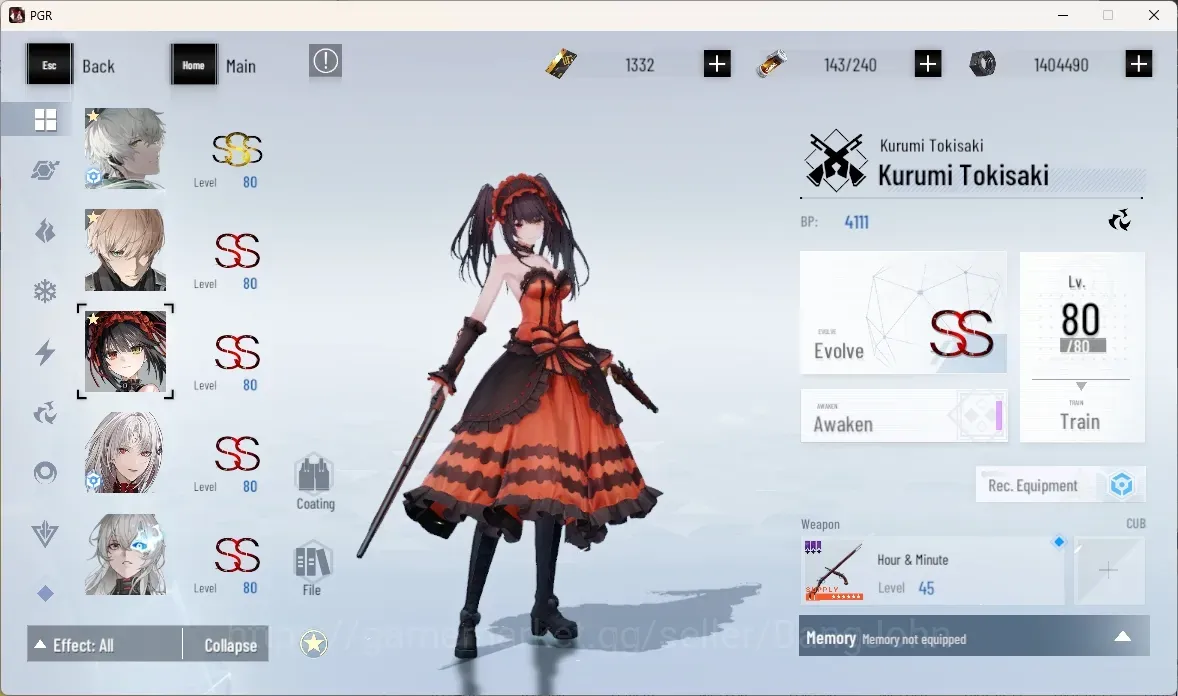Open the SS Evolve panel
Viewport: 1178px width, 696px height.
[x=903, y=313]
